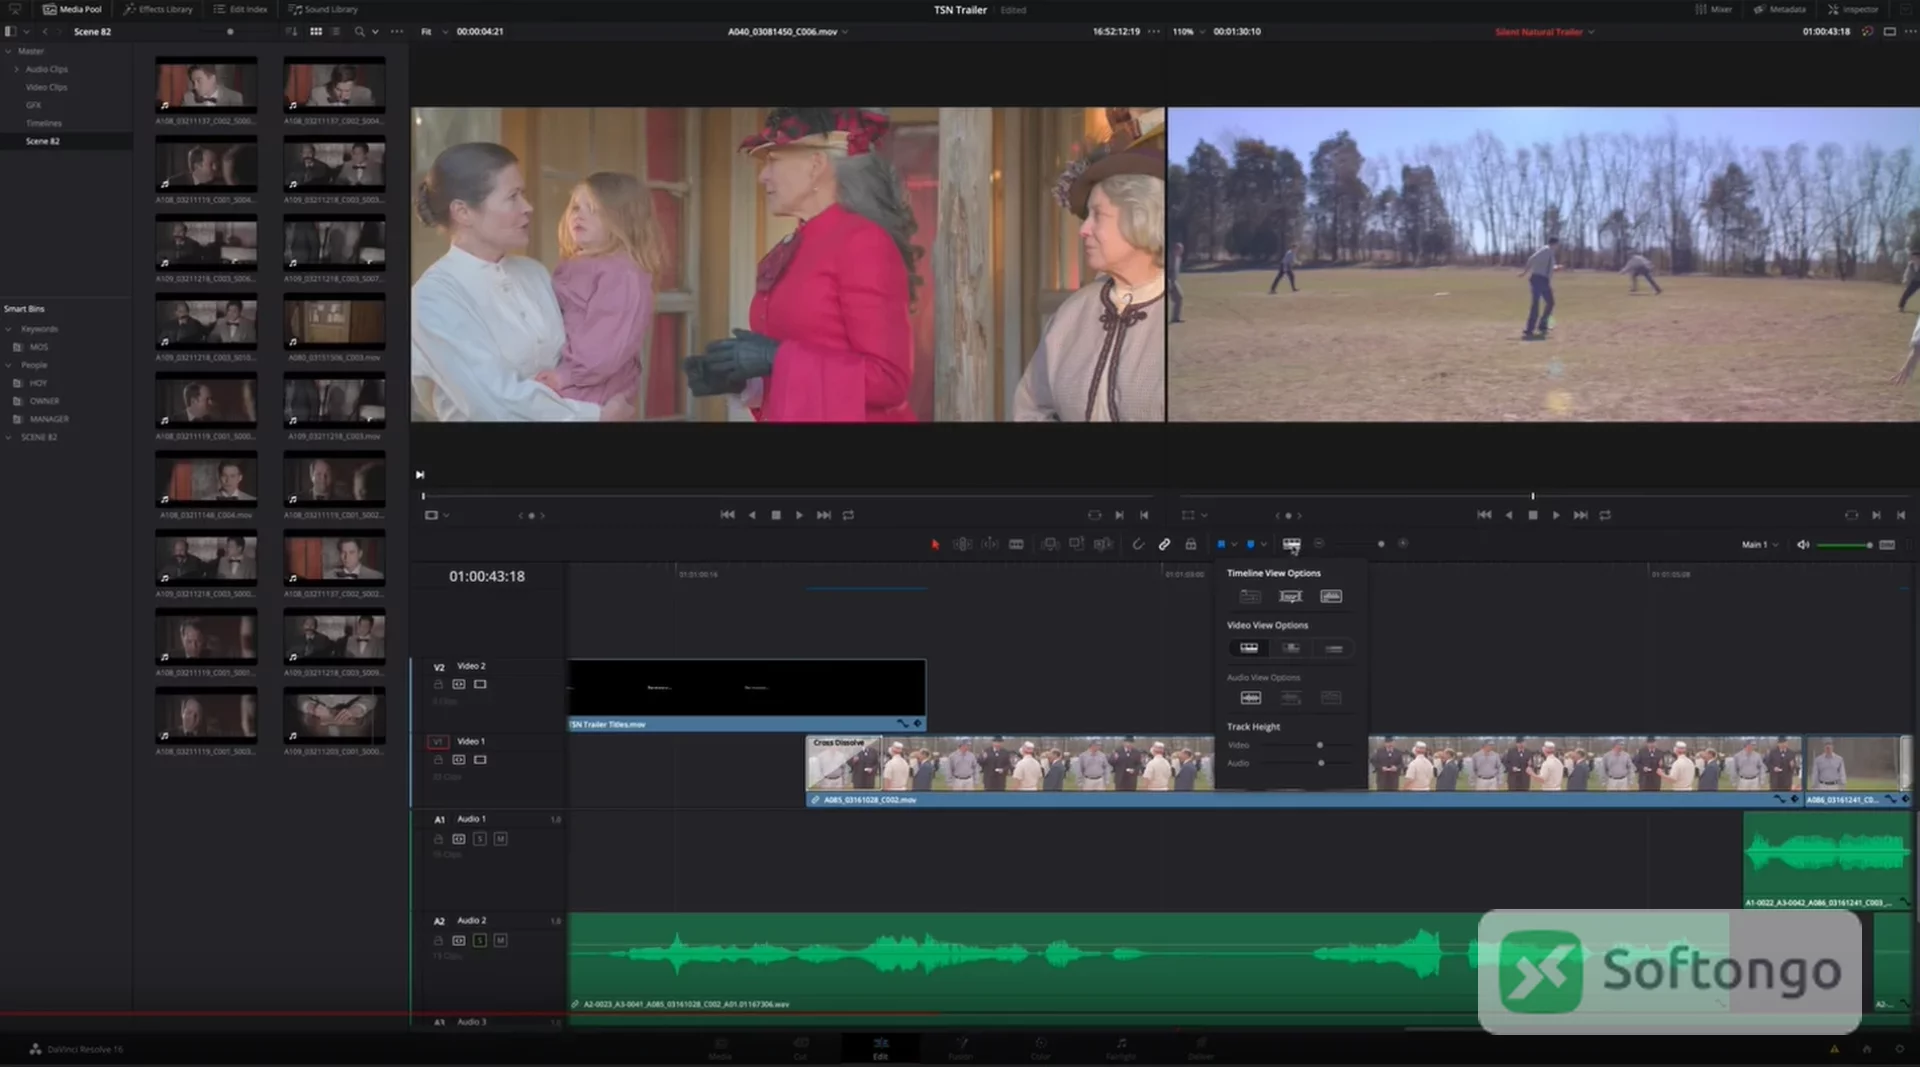Mute the Audio 1 track
The height and width of the screenshot is (1067, 1920).
tap(500, 839)
